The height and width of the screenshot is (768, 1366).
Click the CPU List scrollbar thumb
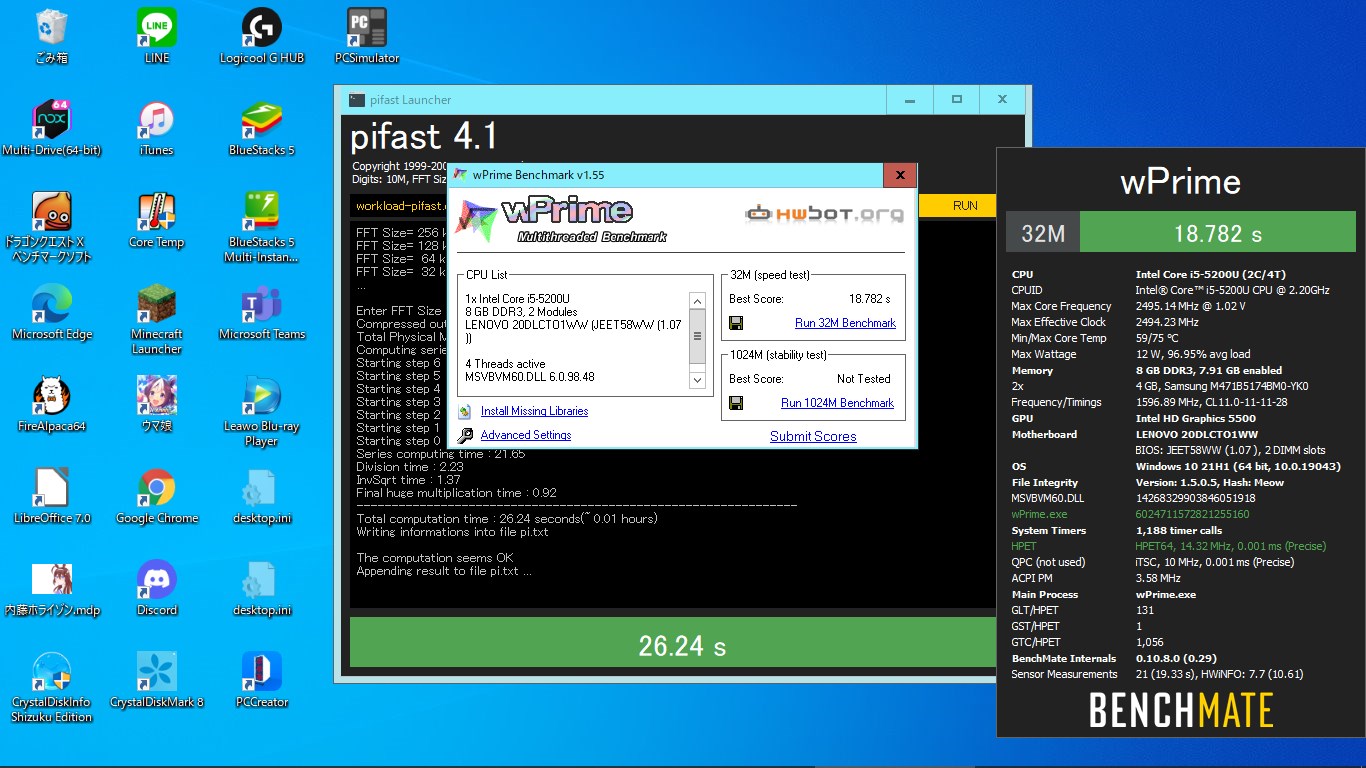(698, 336)
